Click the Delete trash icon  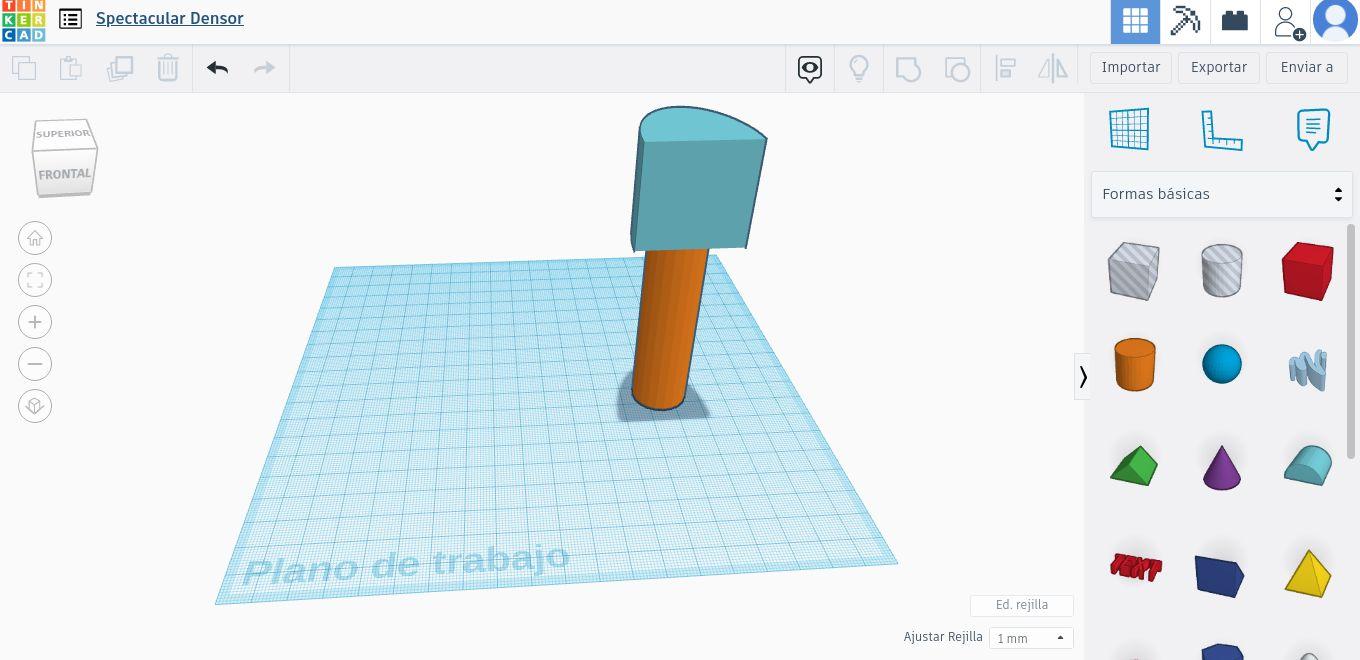(168, 68)
